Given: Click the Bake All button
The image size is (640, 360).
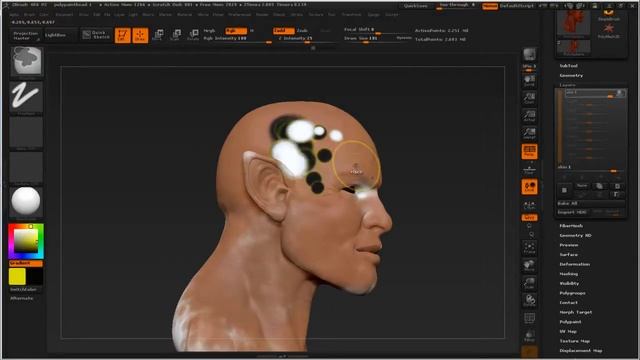Looking at the screenshot, I should pyautogui.click(x=591, y=203).
